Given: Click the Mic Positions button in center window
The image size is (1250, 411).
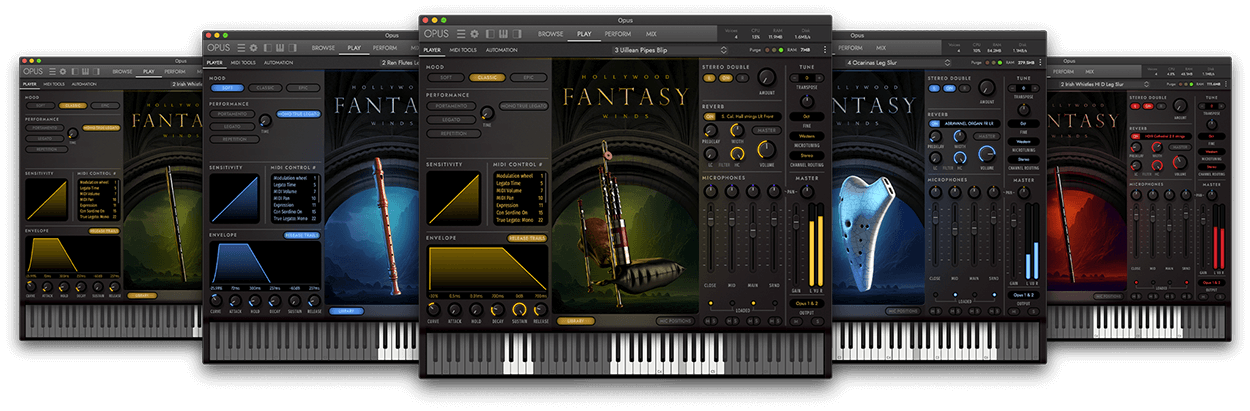Looking at the screenshot, I should coord(675,321).
